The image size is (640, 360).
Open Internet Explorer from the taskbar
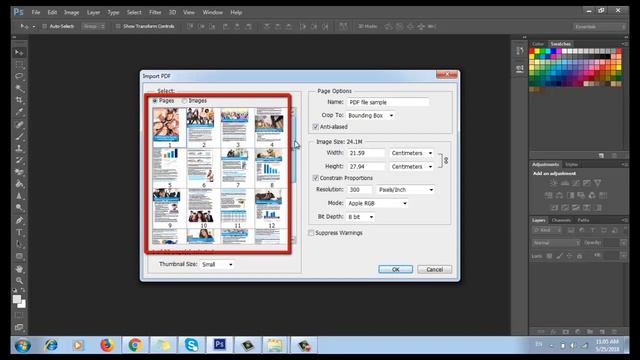click(51, 345)
